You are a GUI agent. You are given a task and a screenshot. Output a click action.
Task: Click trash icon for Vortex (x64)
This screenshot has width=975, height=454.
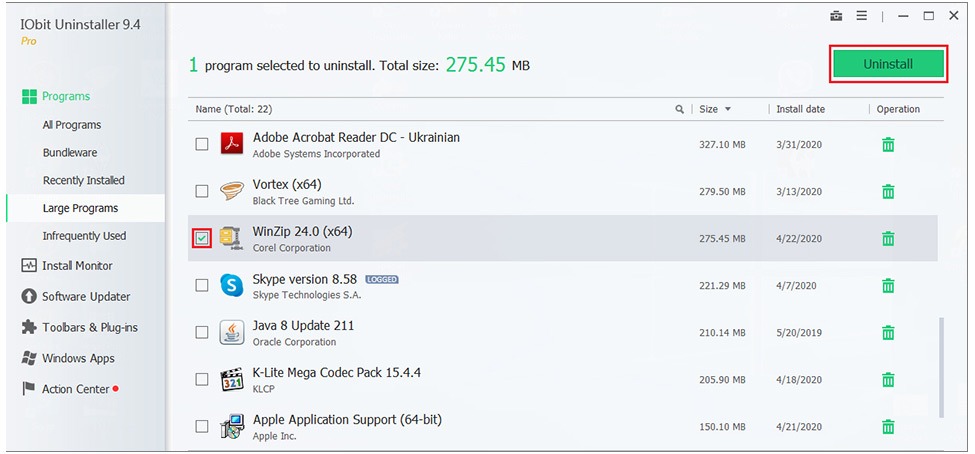888,192
